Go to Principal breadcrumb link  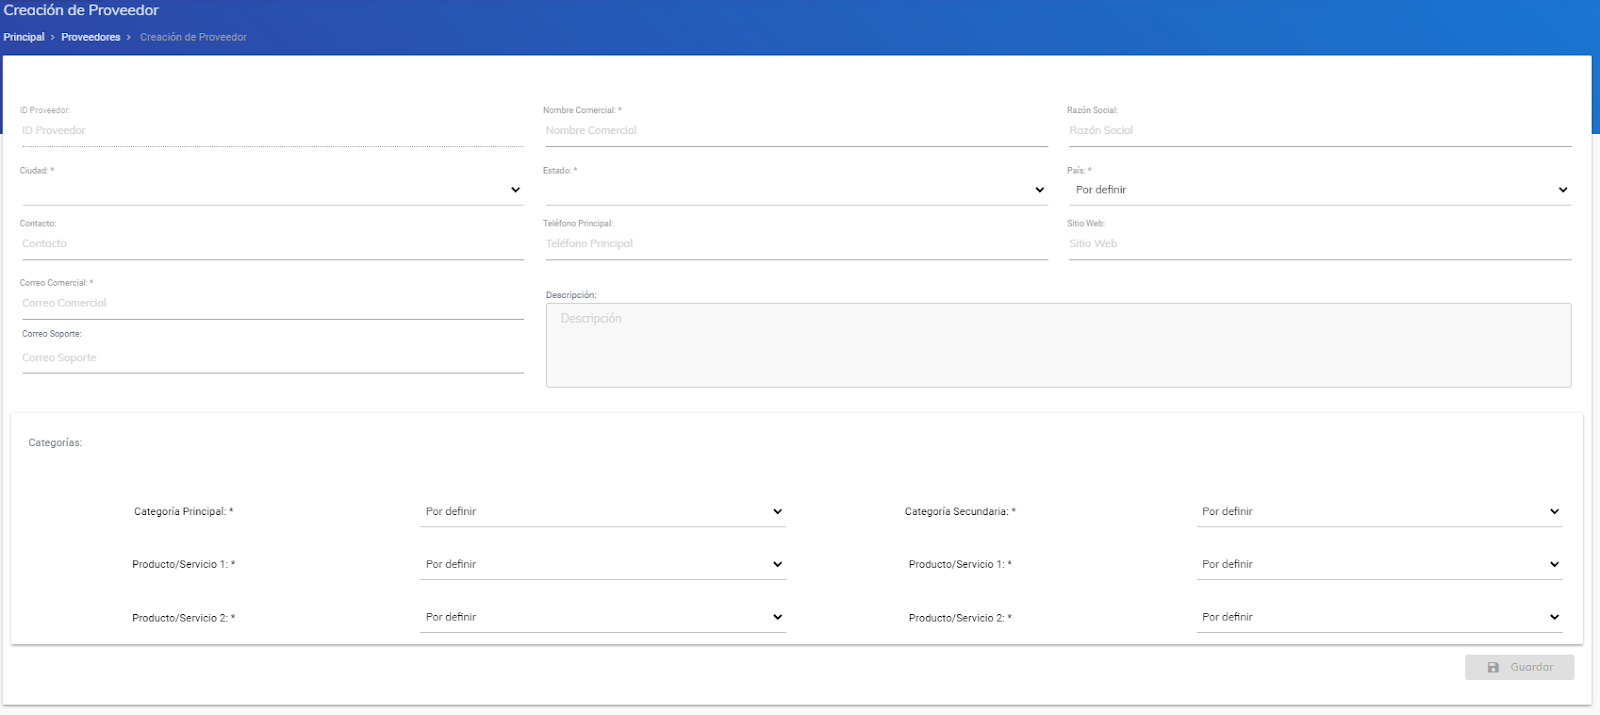(24, 37)
